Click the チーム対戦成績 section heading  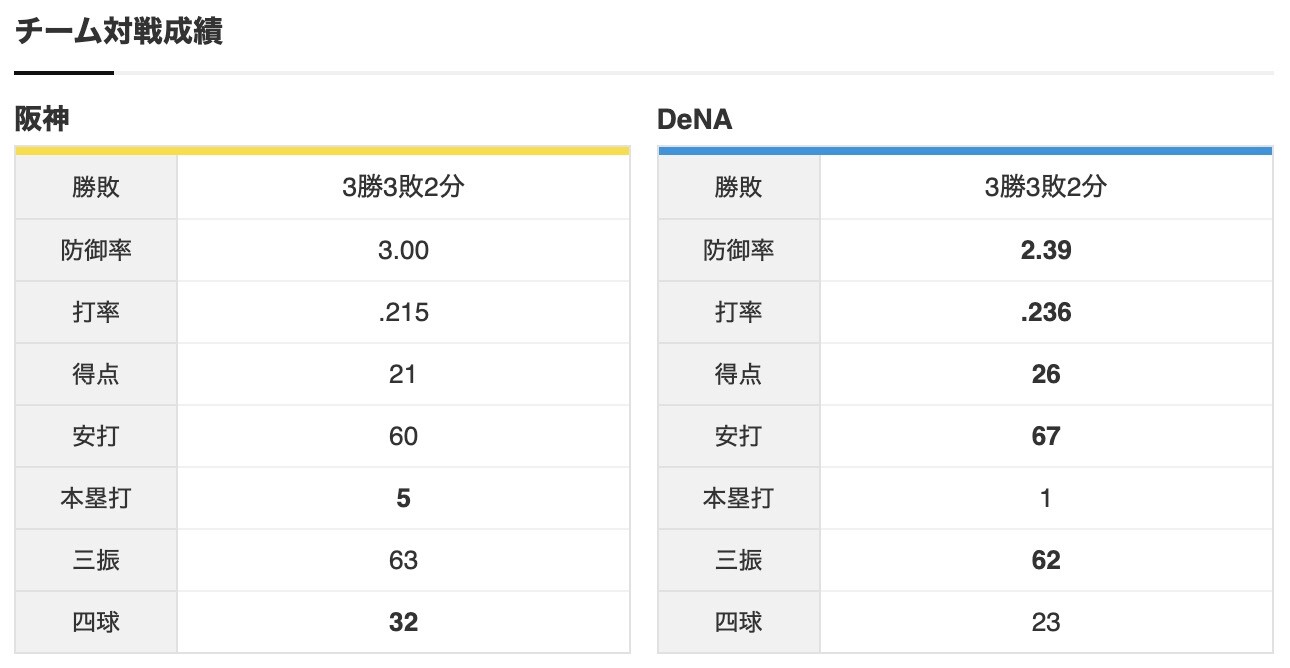118,32
